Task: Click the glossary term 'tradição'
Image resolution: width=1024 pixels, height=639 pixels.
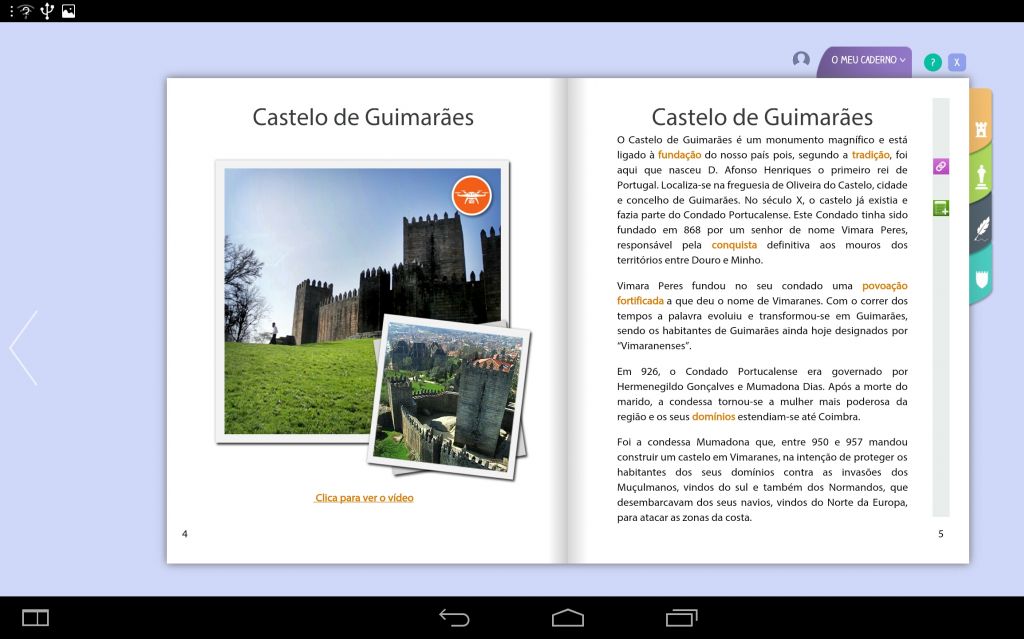Action: click(870, 155)
